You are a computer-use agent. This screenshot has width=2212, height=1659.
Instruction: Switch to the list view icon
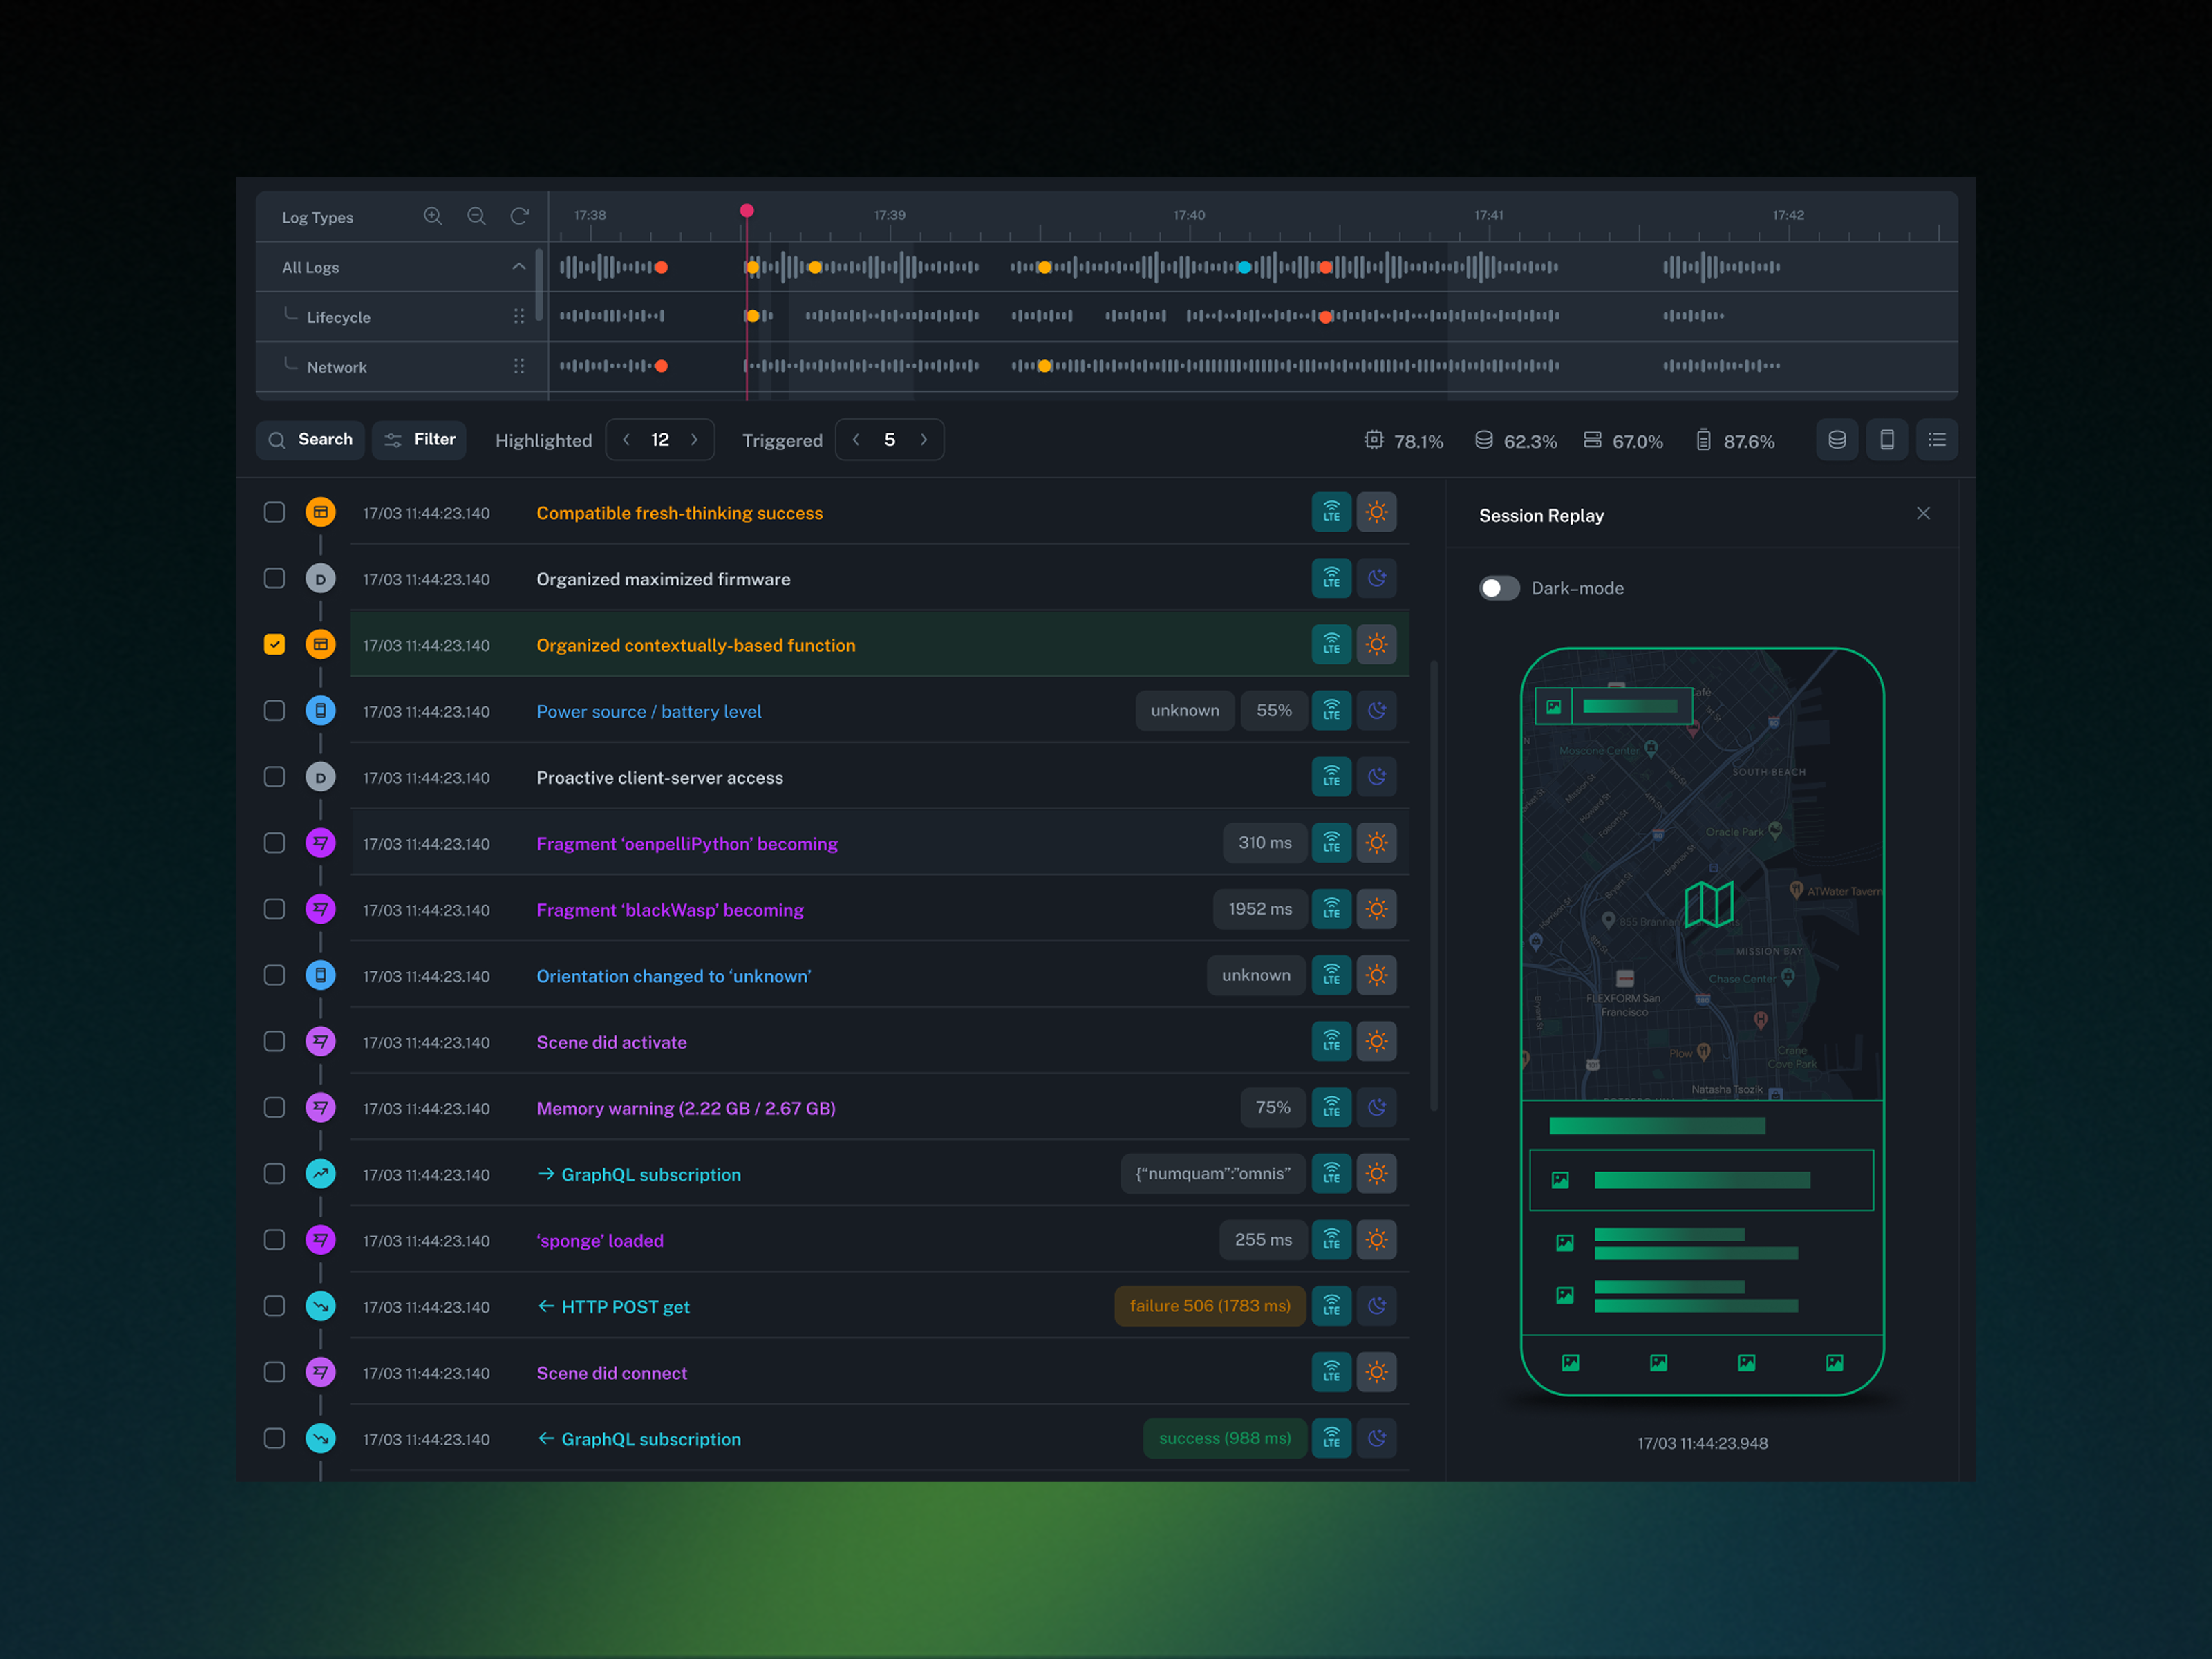1936,440
